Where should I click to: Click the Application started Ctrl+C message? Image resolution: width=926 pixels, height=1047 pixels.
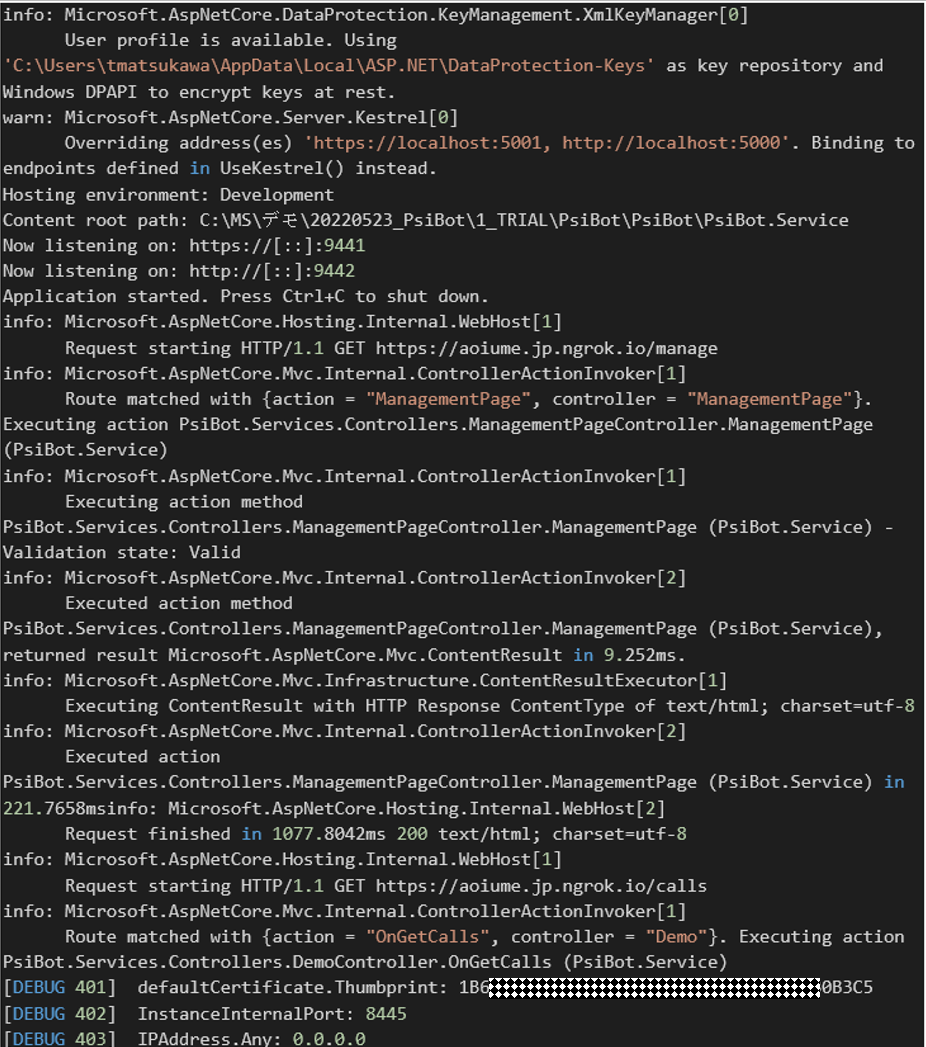245,296
